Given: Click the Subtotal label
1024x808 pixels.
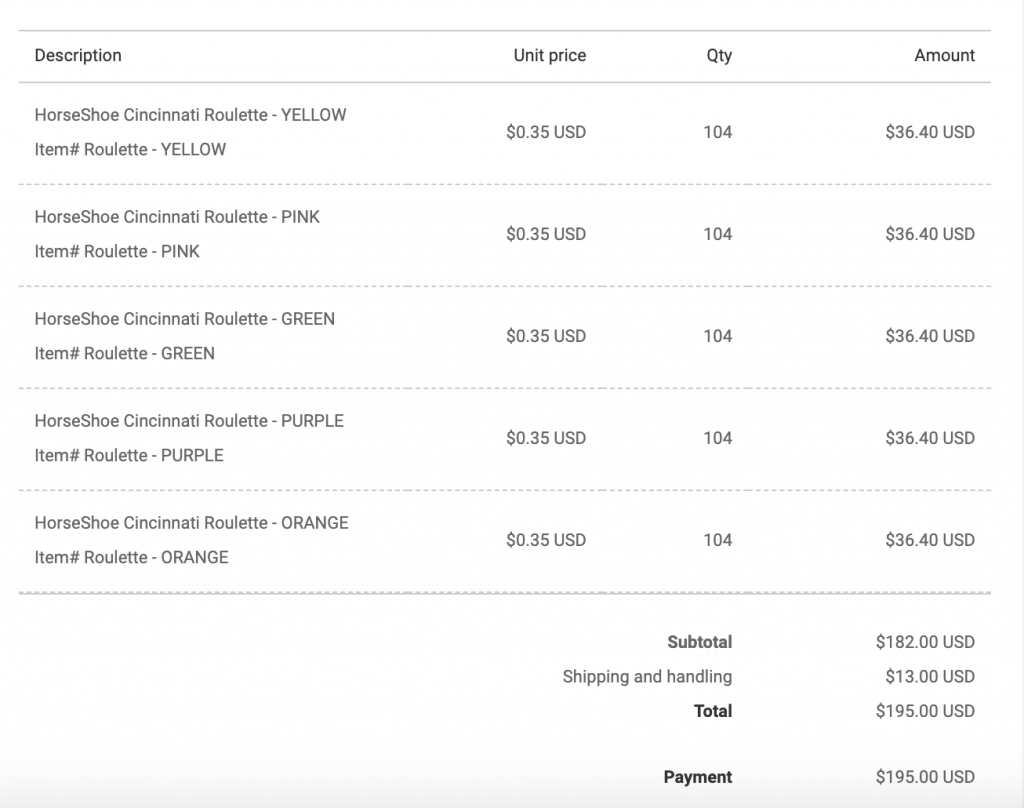Looking at the screenshot, I should click(x=699, y=642).
